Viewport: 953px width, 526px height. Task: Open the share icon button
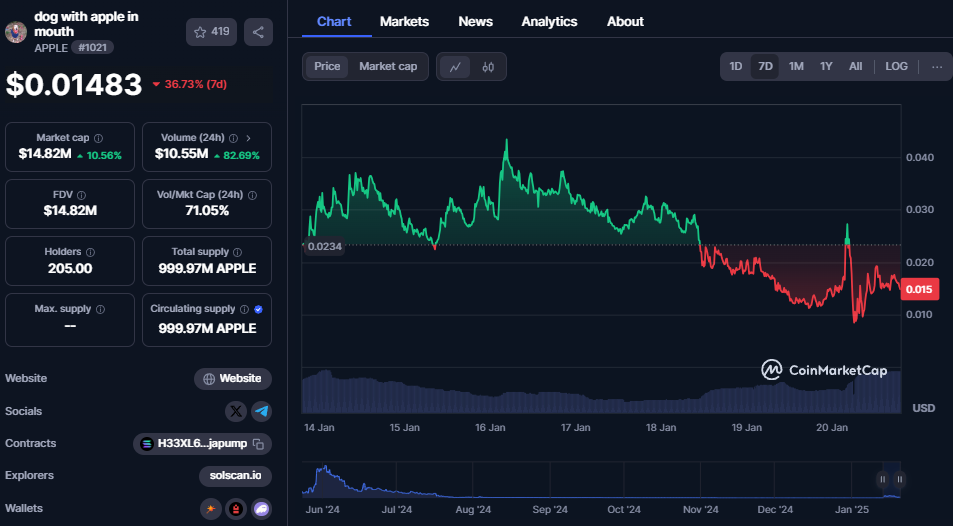(x=258, y=32)
